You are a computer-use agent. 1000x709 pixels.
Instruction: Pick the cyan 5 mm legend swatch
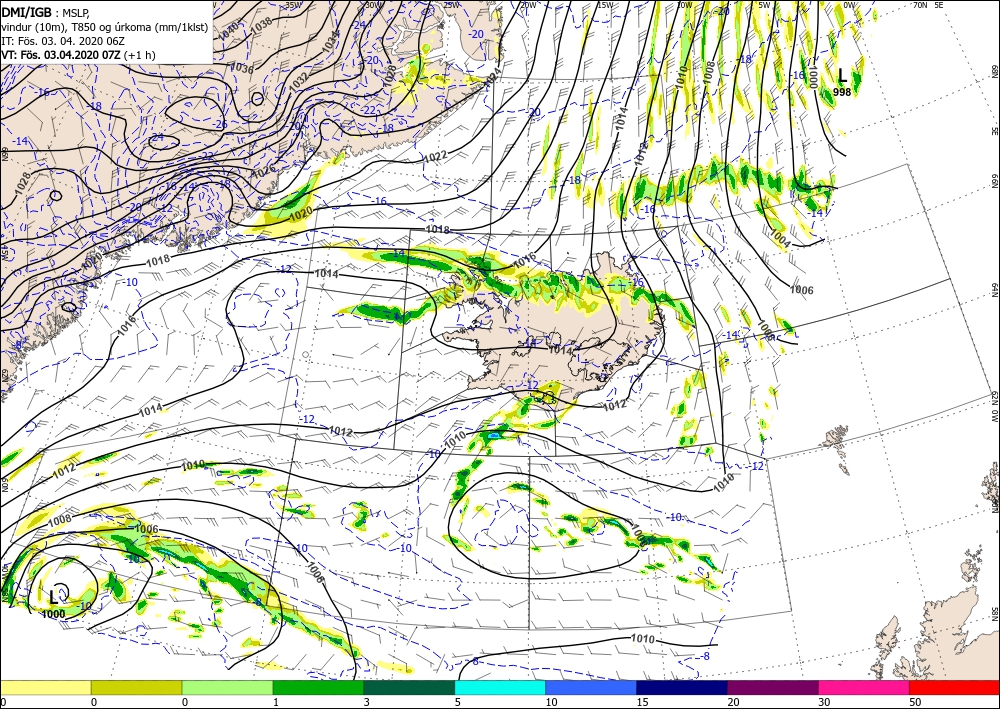500,687
